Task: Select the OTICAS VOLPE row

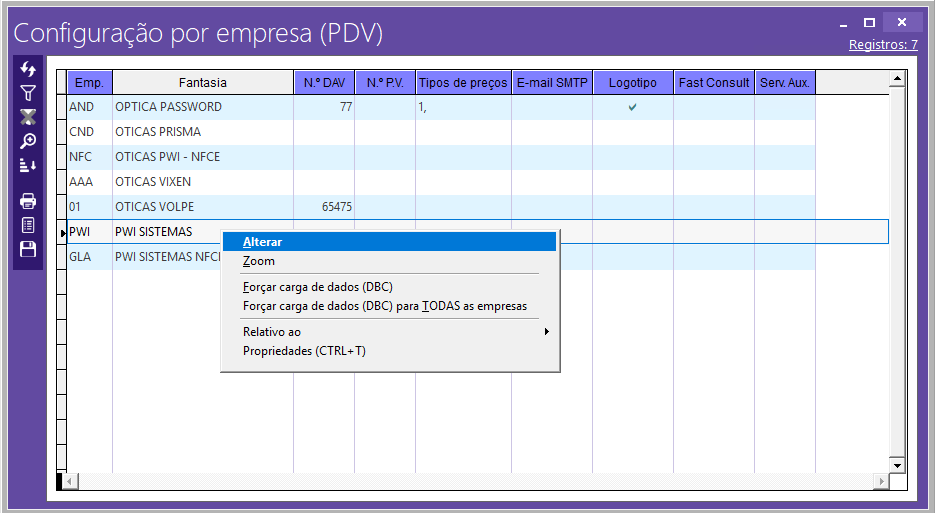Action: coord(154,207)
